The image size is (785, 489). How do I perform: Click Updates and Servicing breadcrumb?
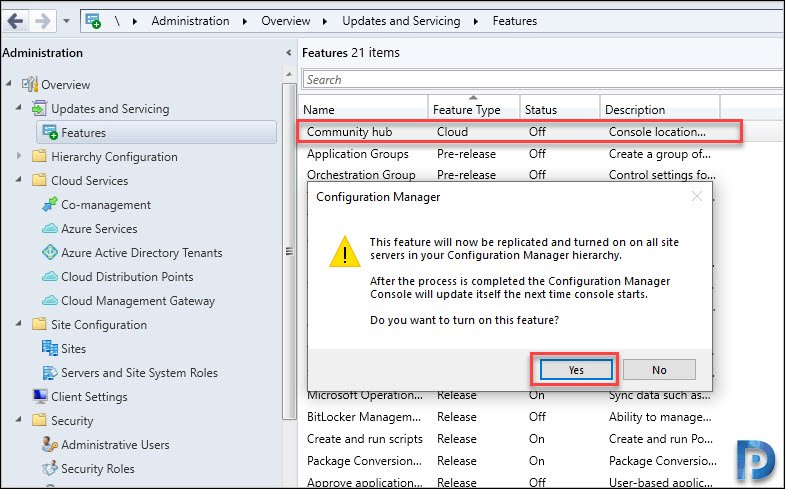point(401,21)
